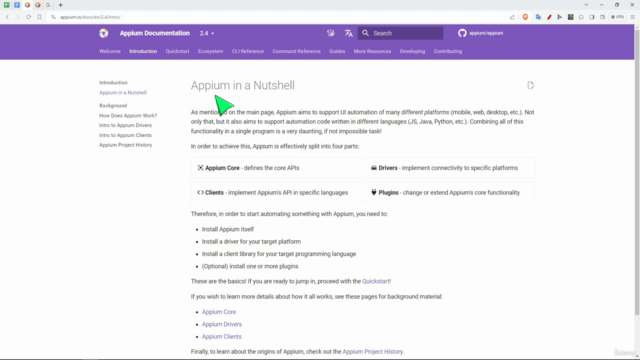Switch to the green Sheets tab

(7, 5)
